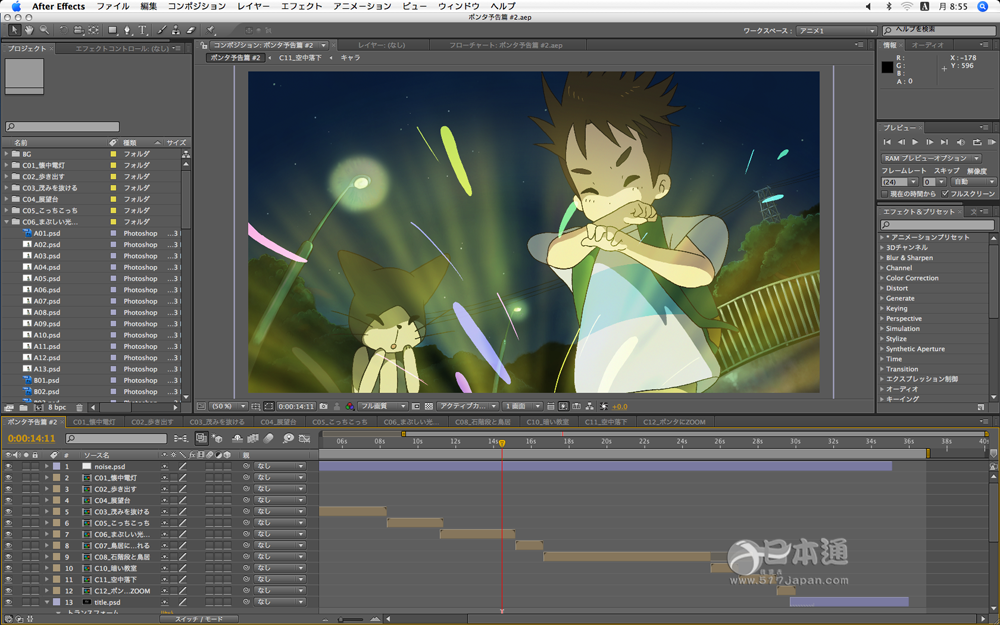This screenshot has width=1000, height=625.
Task: Play the preview
Action: 915,142
